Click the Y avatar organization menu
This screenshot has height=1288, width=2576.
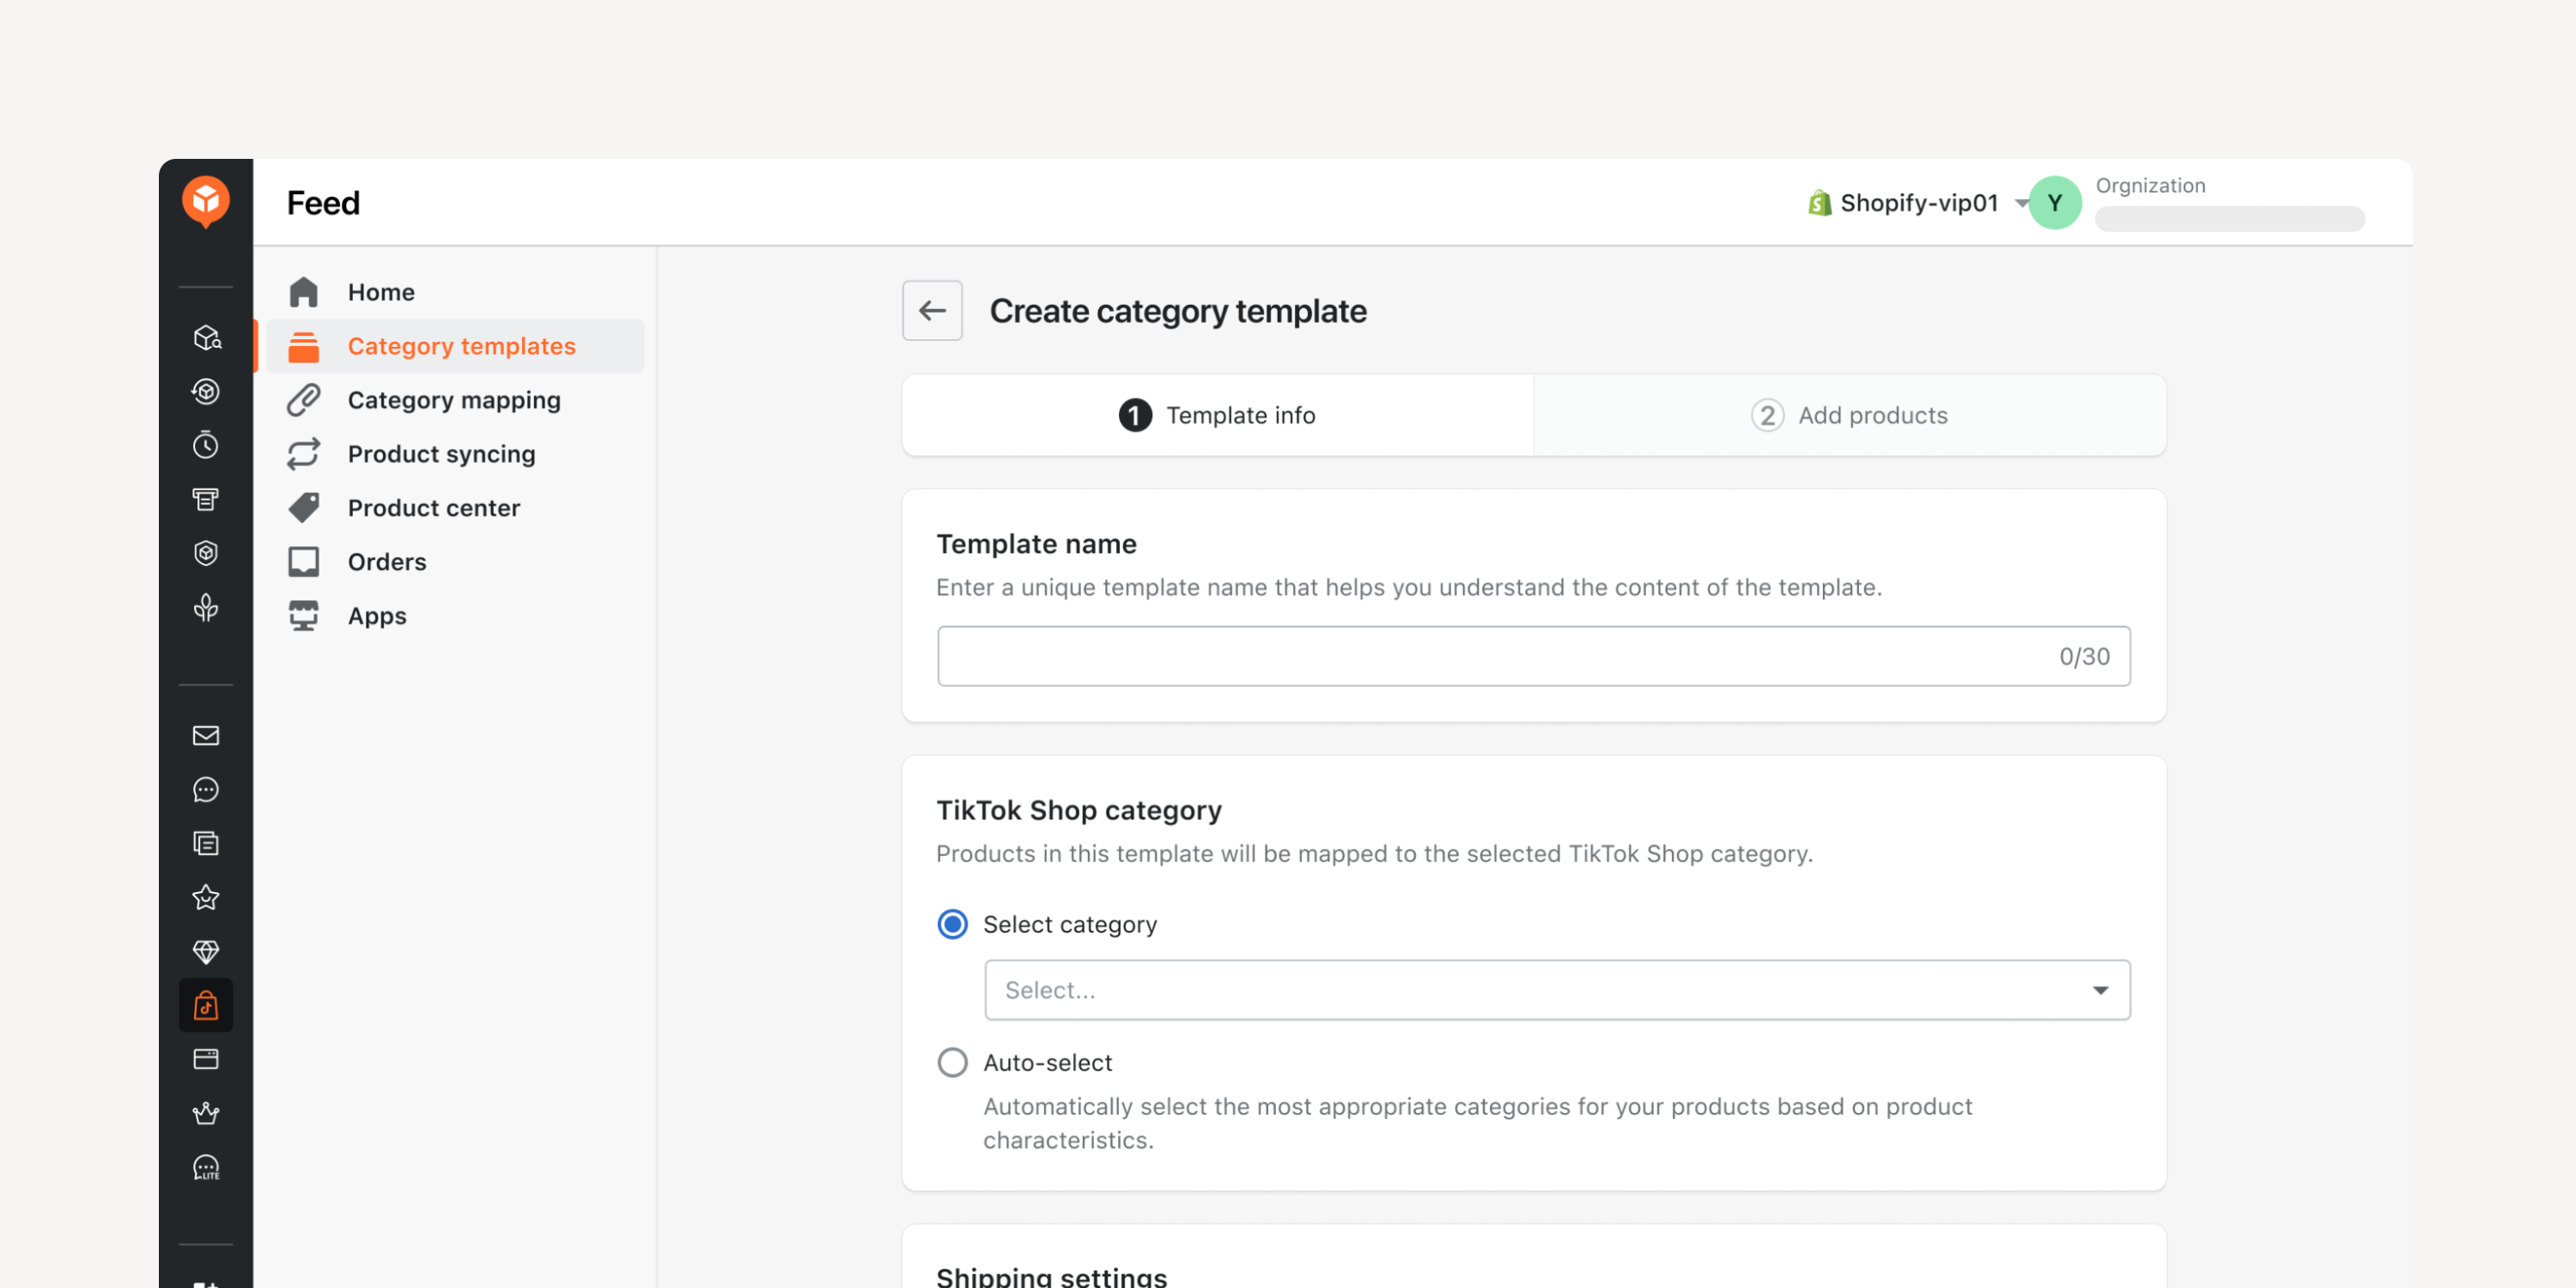(x=2054, y=203)
